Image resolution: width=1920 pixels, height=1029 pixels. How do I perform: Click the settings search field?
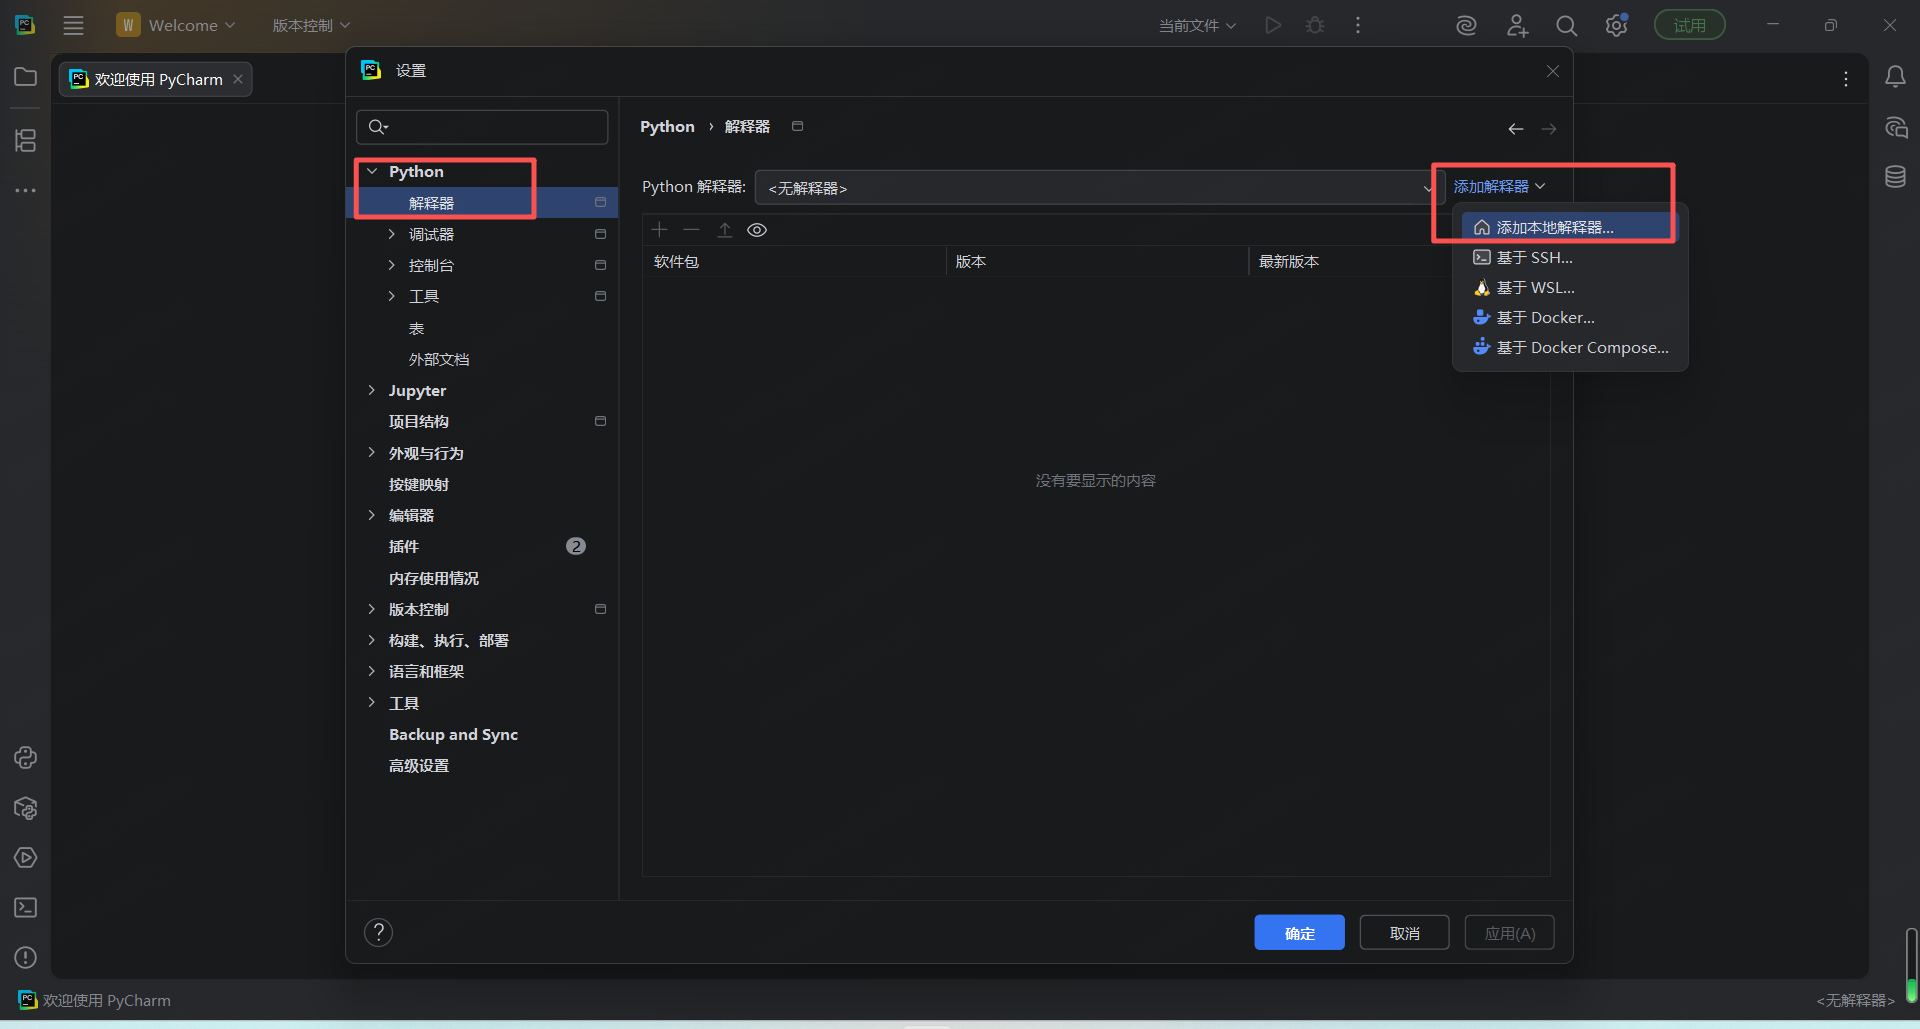pos(482,127)
